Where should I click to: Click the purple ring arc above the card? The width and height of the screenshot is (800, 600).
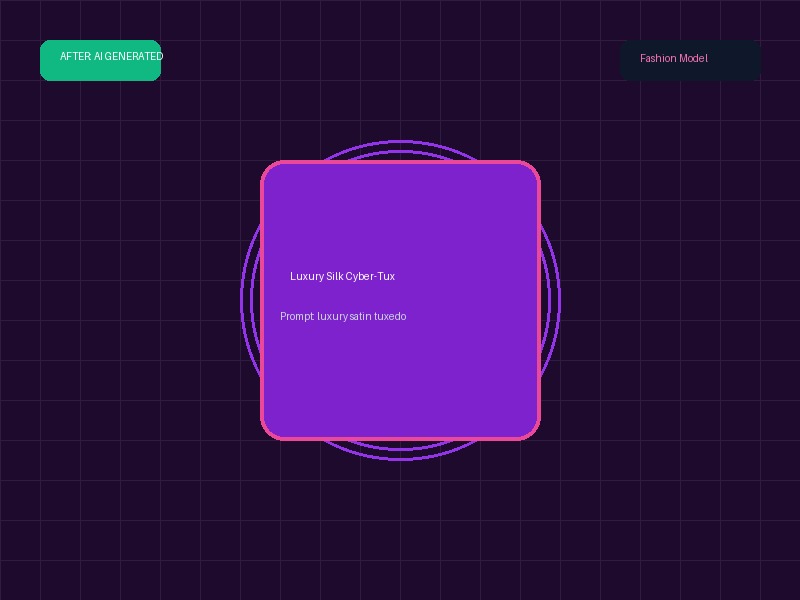click(401, 146)
